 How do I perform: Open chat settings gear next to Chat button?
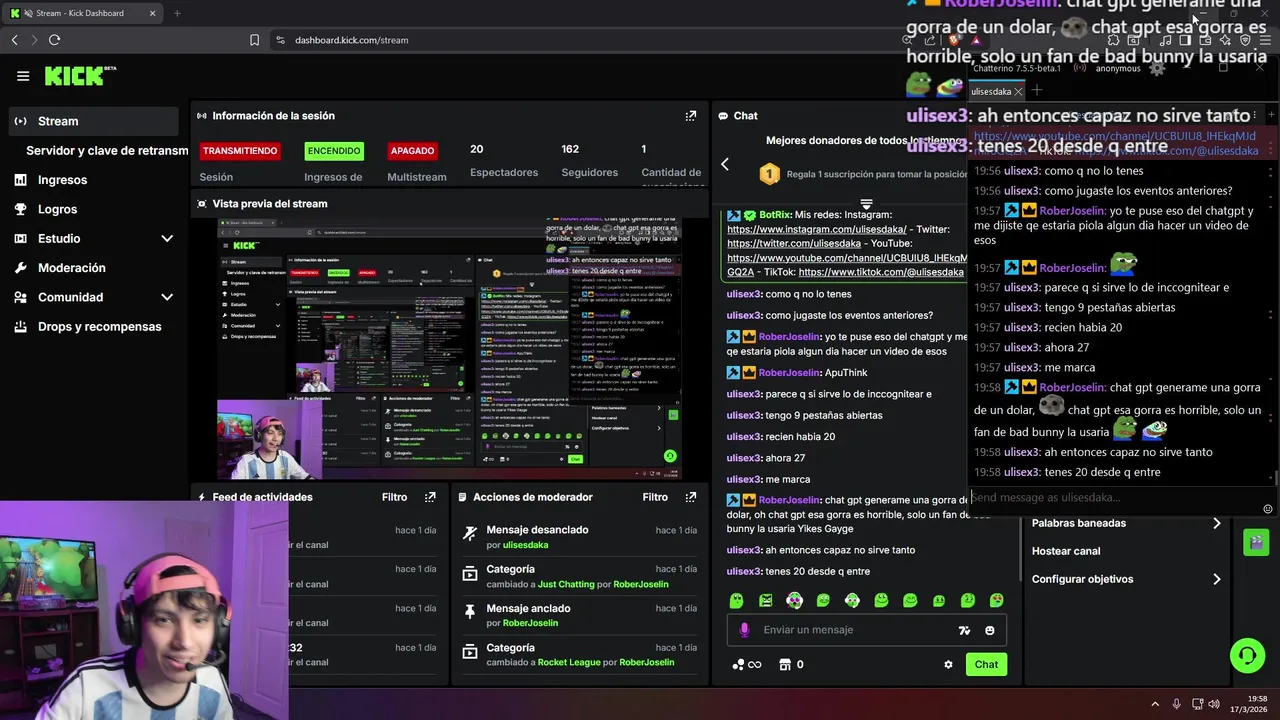948,664
